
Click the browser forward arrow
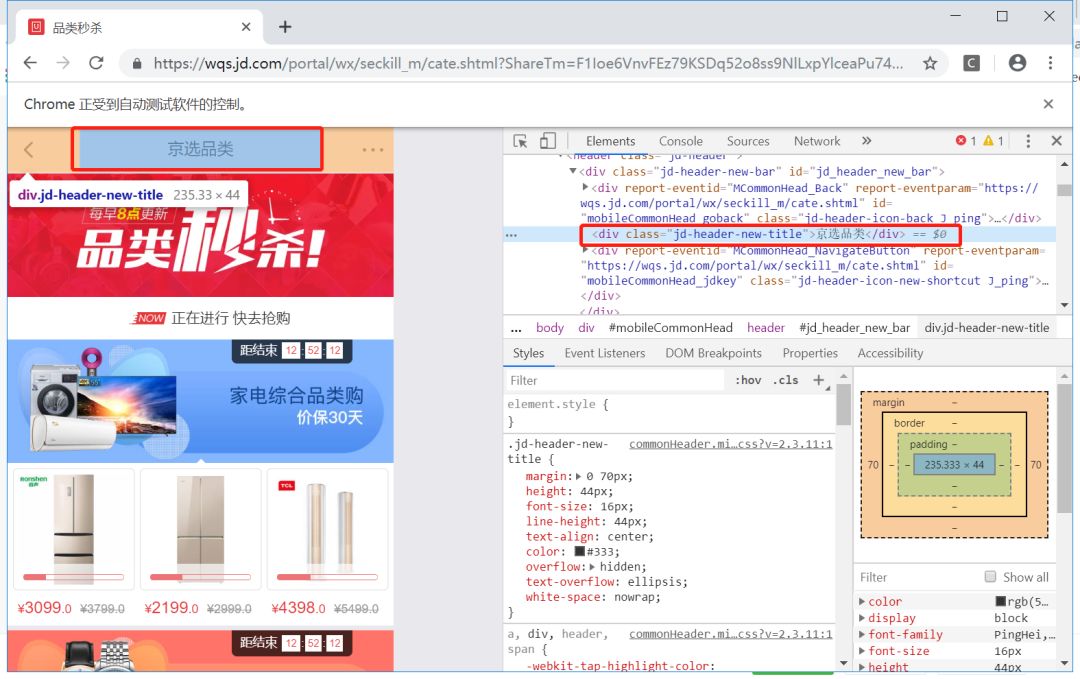pos(63,63)
